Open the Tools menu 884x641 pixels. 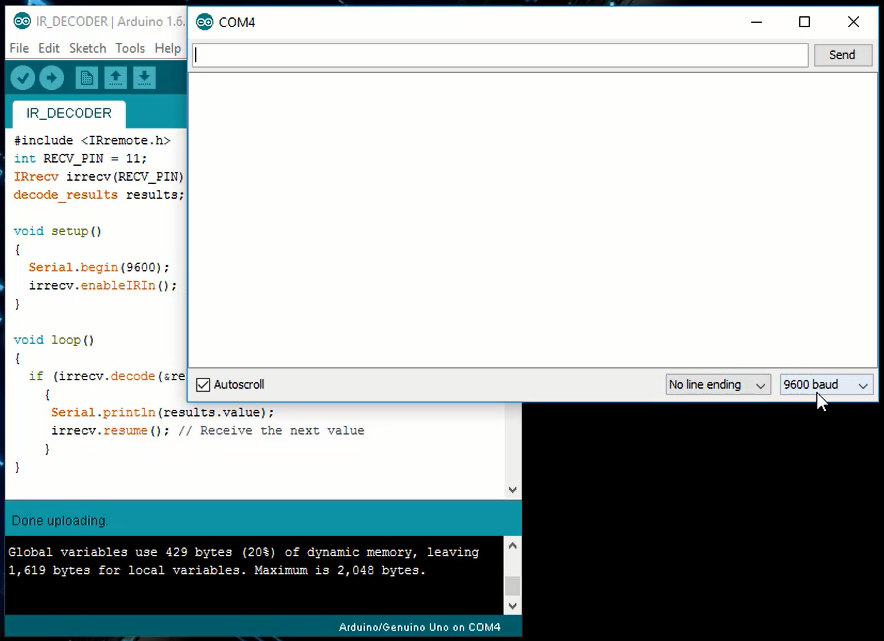click(x=130, y=48)
